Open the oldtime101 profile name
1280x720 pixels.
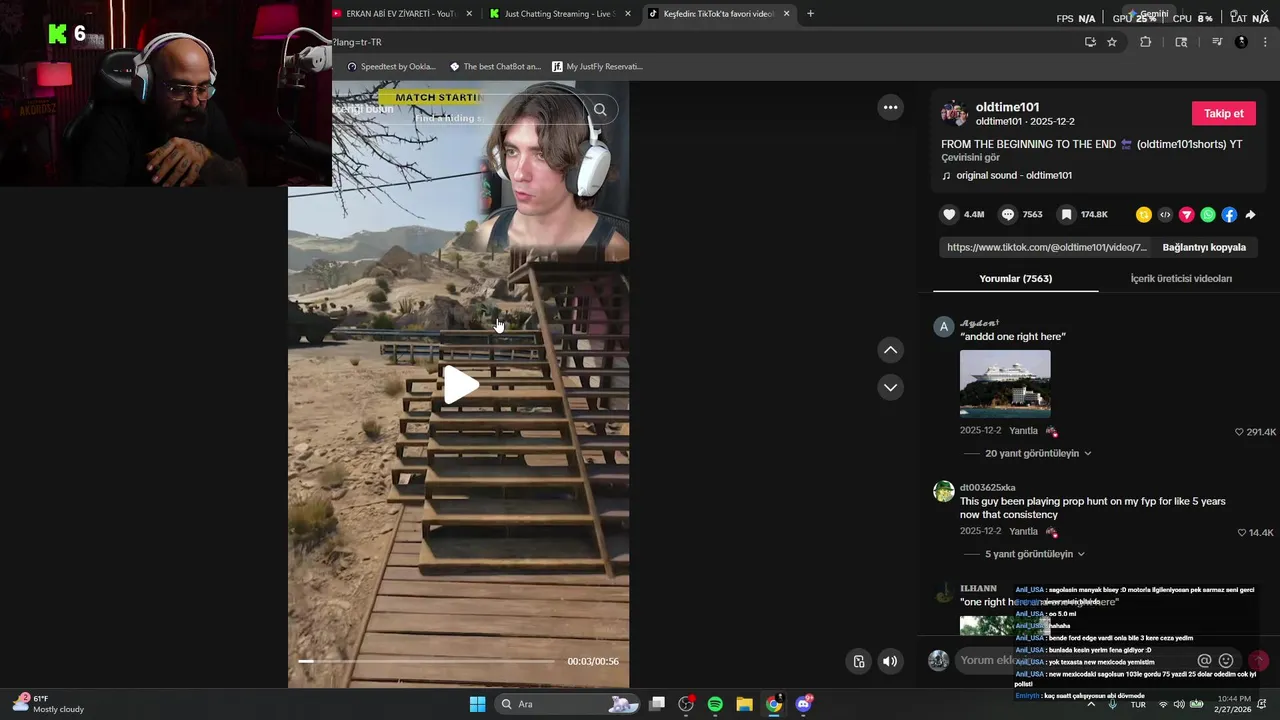1007,107
